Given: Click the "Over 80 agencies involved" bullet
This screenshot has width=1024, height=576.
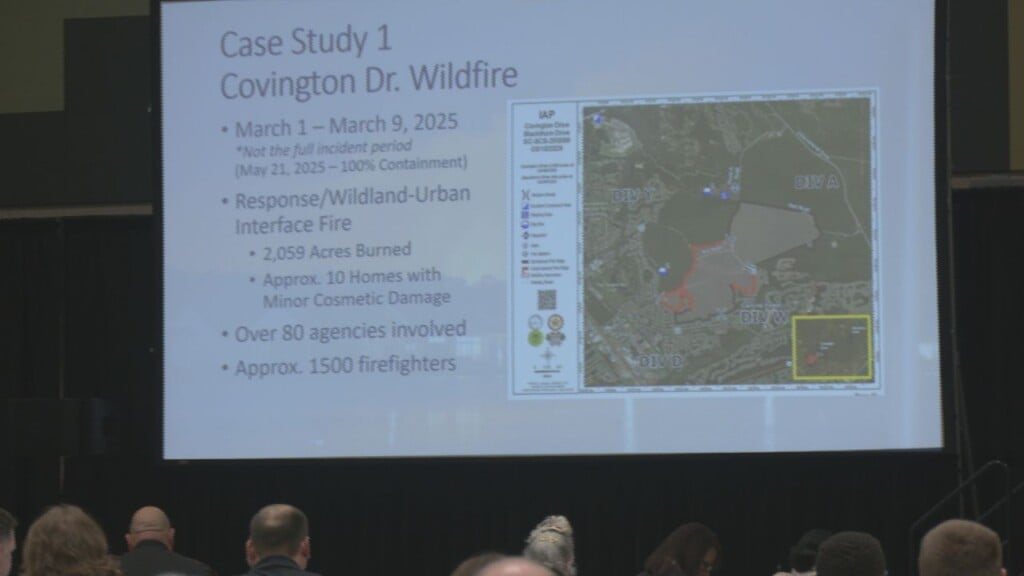Looking at the screenshot, I should 350,333.
